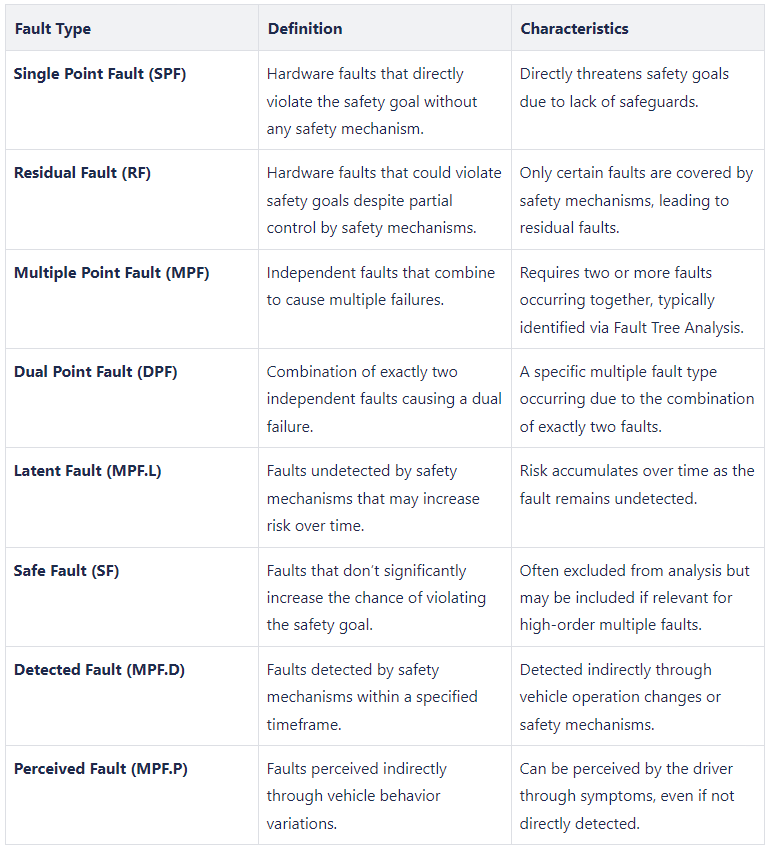
Task: Click the Perceived Fault characteristics about the driver
Action: click(626, 796)
